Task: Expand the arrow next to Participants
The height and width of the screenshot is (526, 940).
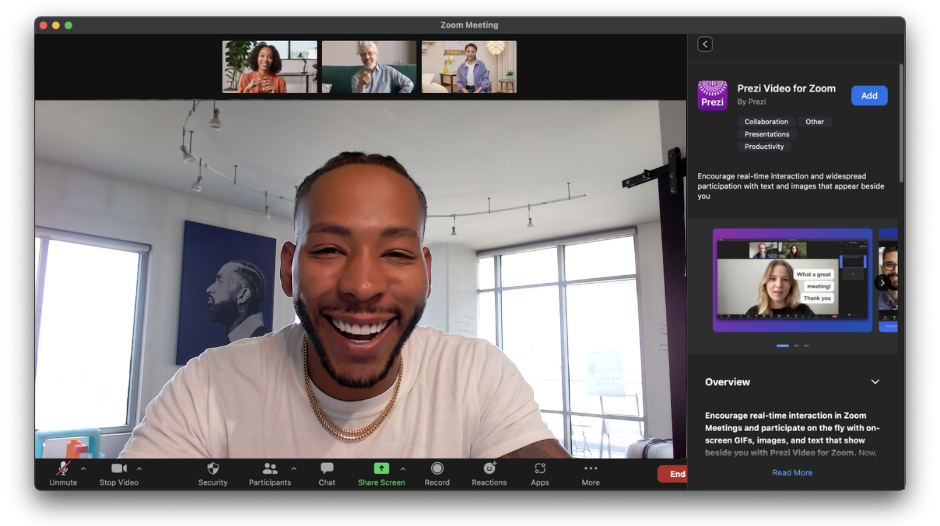Action: tap(294, 468)
